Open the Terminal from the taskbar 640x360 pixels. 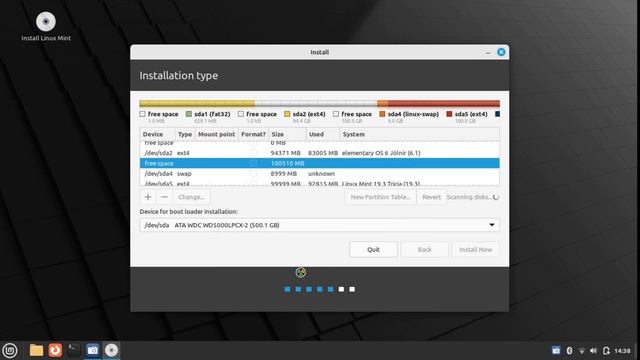(x=74, y=350)
